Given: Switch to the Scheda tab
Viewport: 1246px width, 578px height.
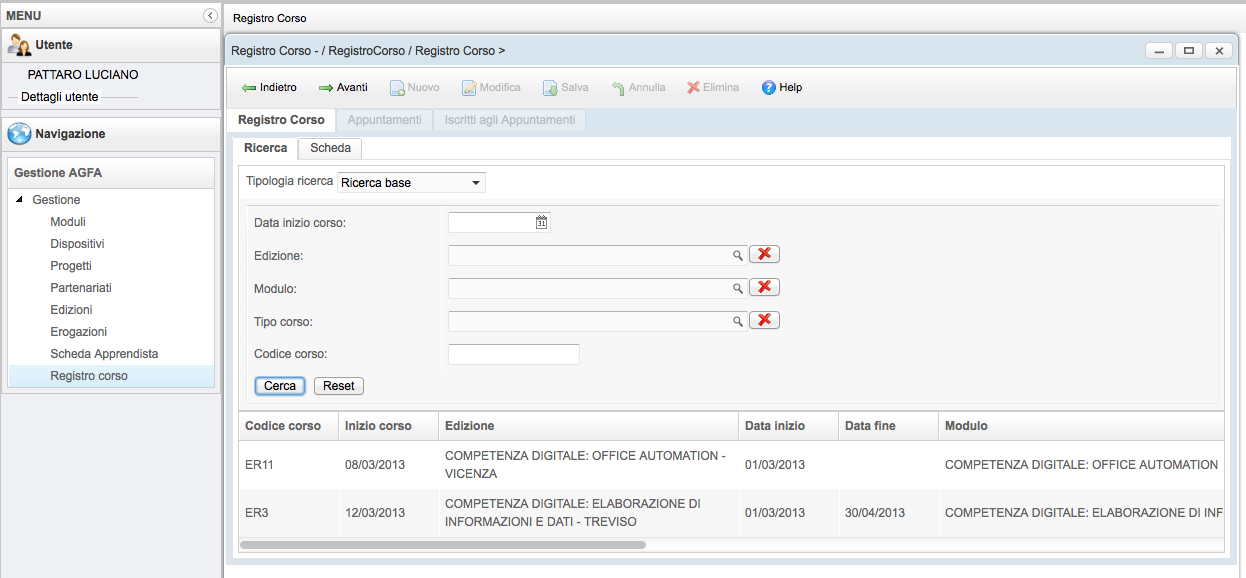Looking at the screenshot, I should (x=330, y=148).
